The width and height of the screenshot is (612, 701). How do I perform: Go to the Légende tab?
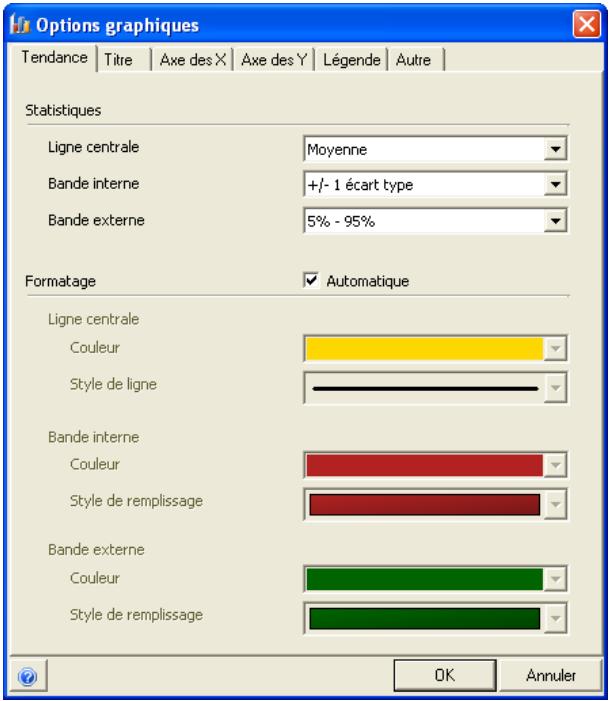(351, 61)
